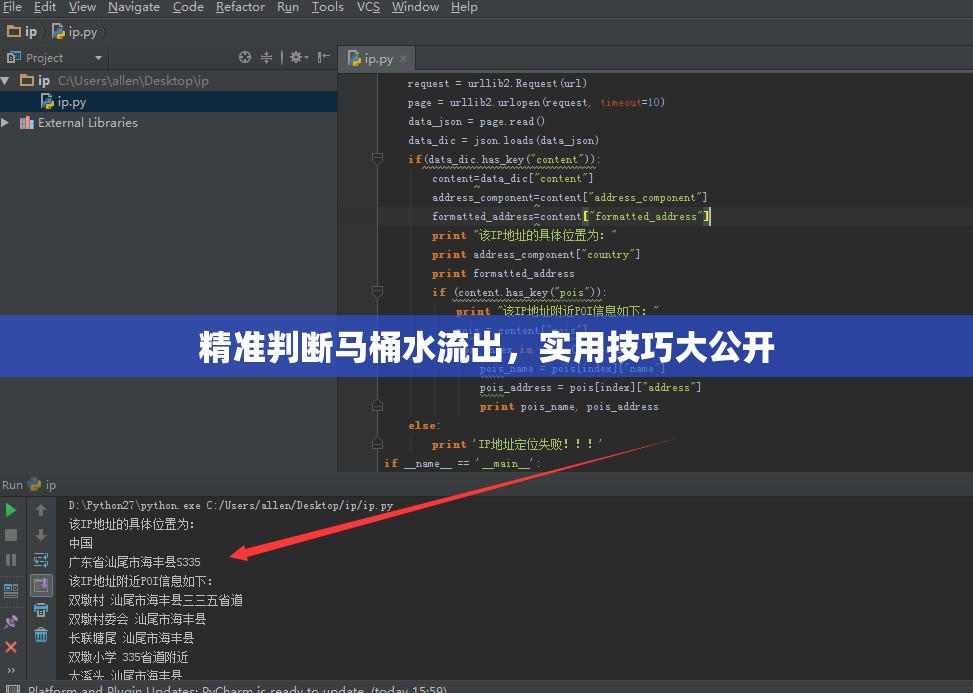
Task: Click console line 该IP地址附近POI信息如下：
Action: click(141, 581)
